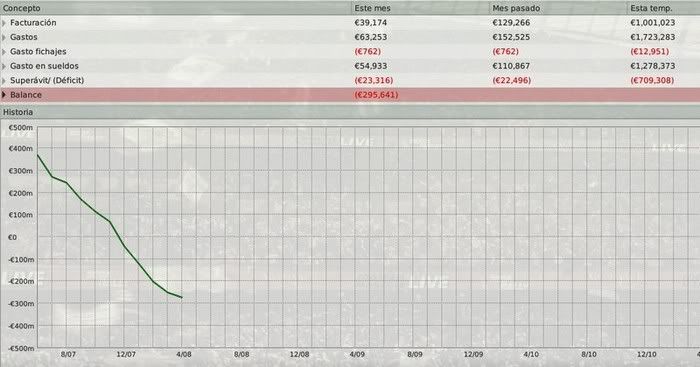Click the Gasto en sueldos label
The height and width of the screenshot is (367, 700).
pos(44,66)
